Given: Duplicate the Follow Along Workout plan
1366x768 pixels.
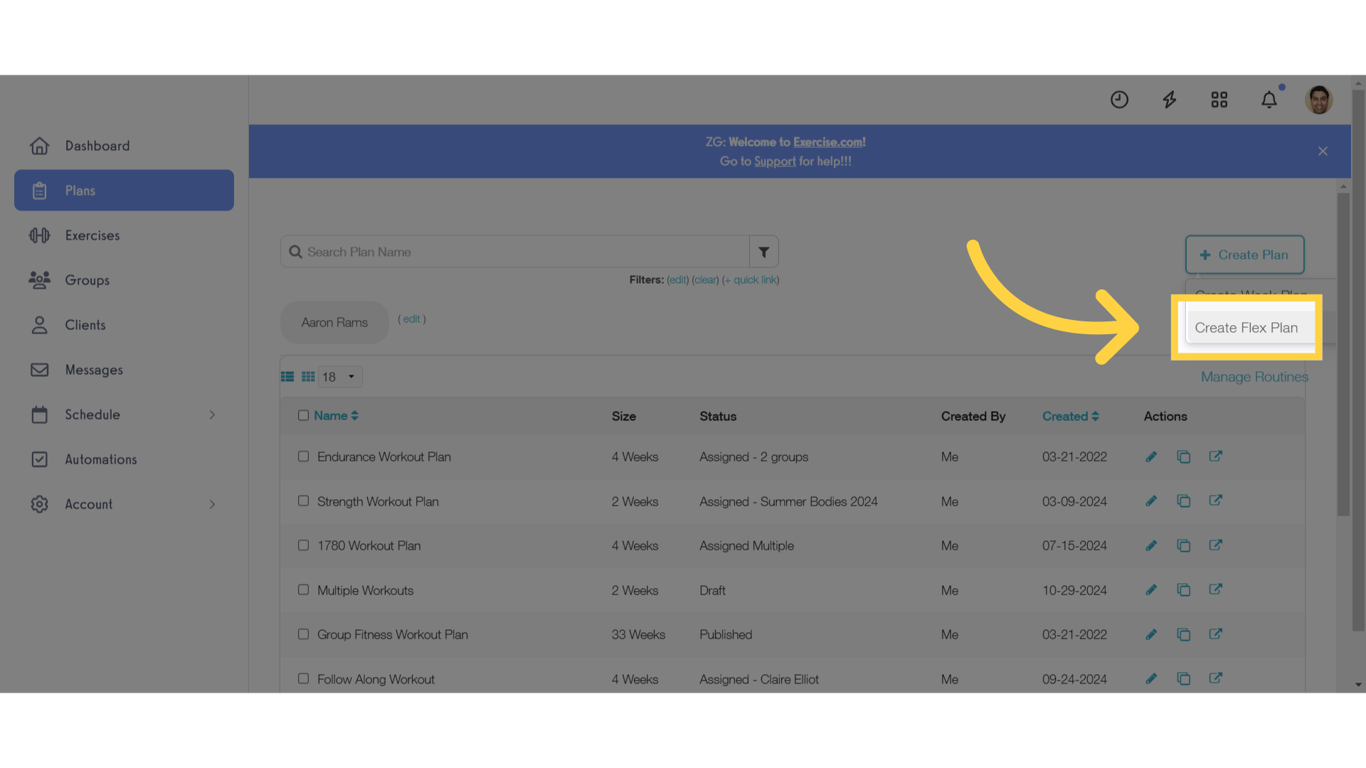Looking at the screenshot, I should click(1184, 679).
